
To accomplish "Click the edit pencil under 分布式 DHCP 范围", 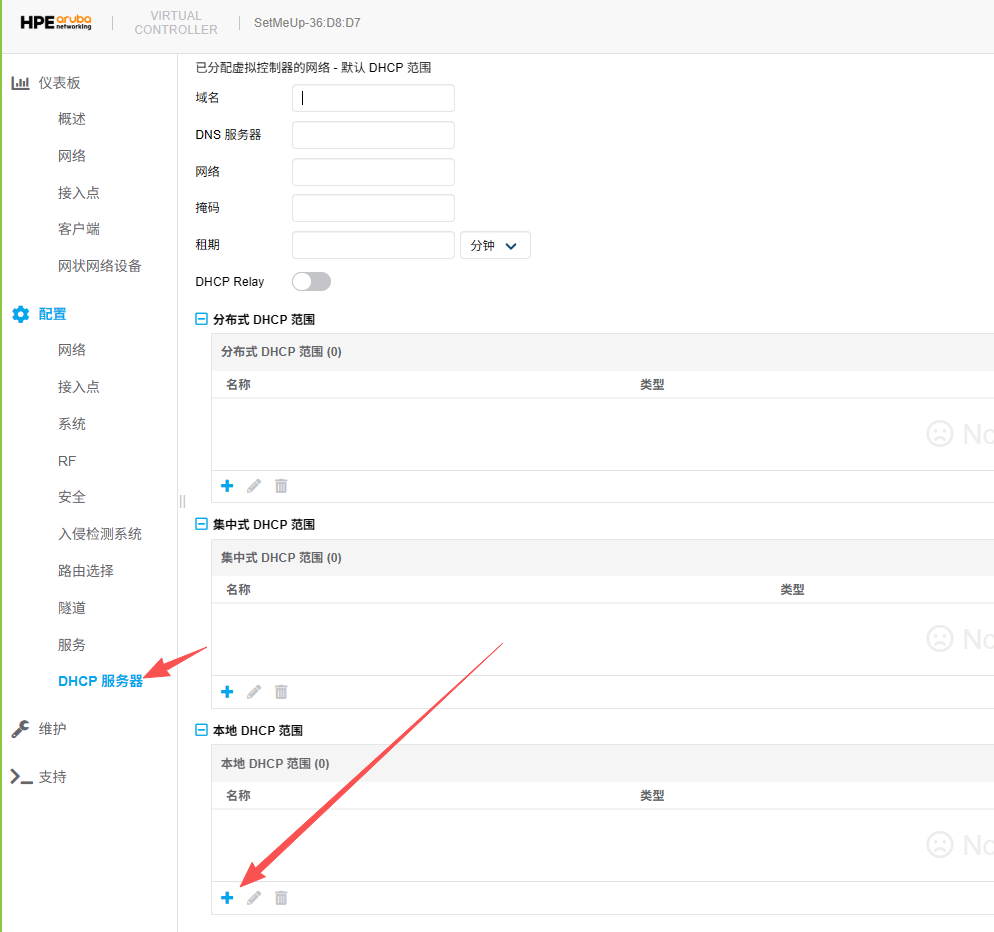I will (254, 486).
